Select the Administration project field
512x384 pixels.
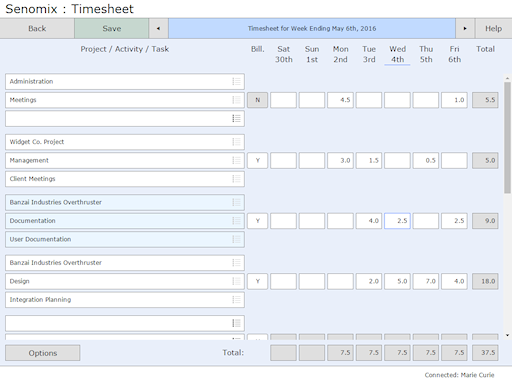(125, 81)
